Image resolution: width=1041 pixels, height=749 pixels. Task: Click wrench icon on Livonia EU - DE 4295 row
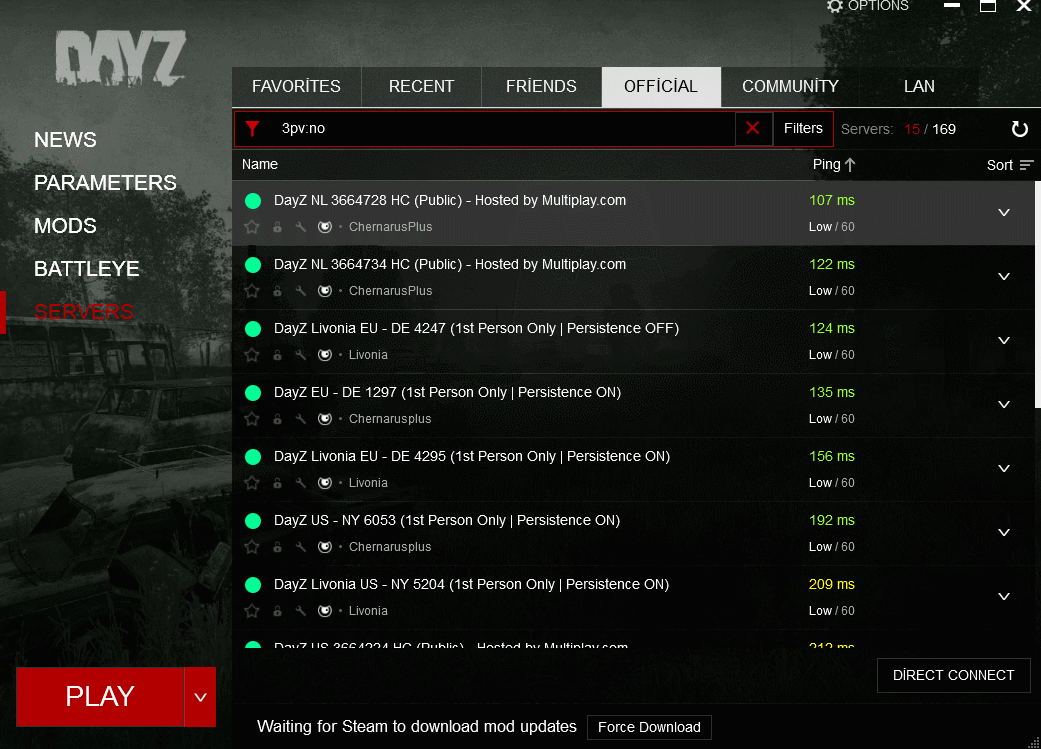pyautogui.click(x=301, y=483)
